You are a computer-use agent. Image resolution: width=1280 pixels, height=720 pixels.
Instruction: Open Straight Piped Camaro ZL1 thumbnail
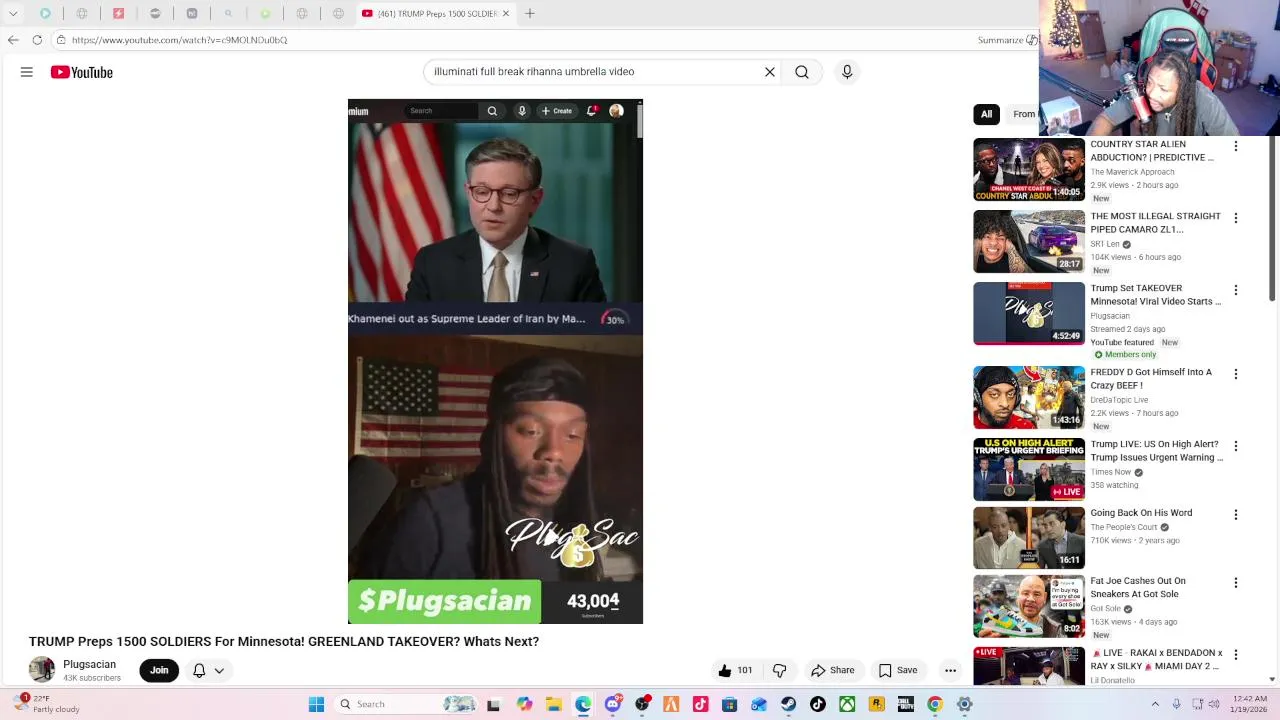[1029, 242]
